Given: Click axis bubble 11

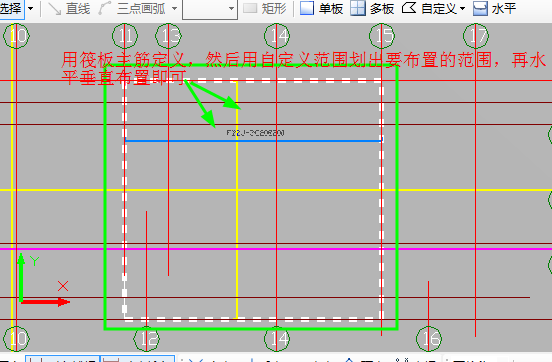Looking at the screenshot, I should tap(125, 36).
